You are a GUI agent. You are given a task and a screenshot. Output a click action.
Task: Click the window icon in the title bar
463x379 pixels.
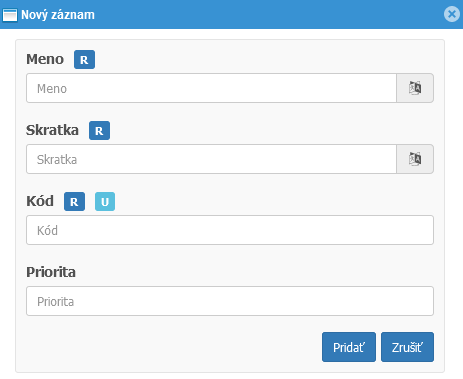(x=10, y=15)
